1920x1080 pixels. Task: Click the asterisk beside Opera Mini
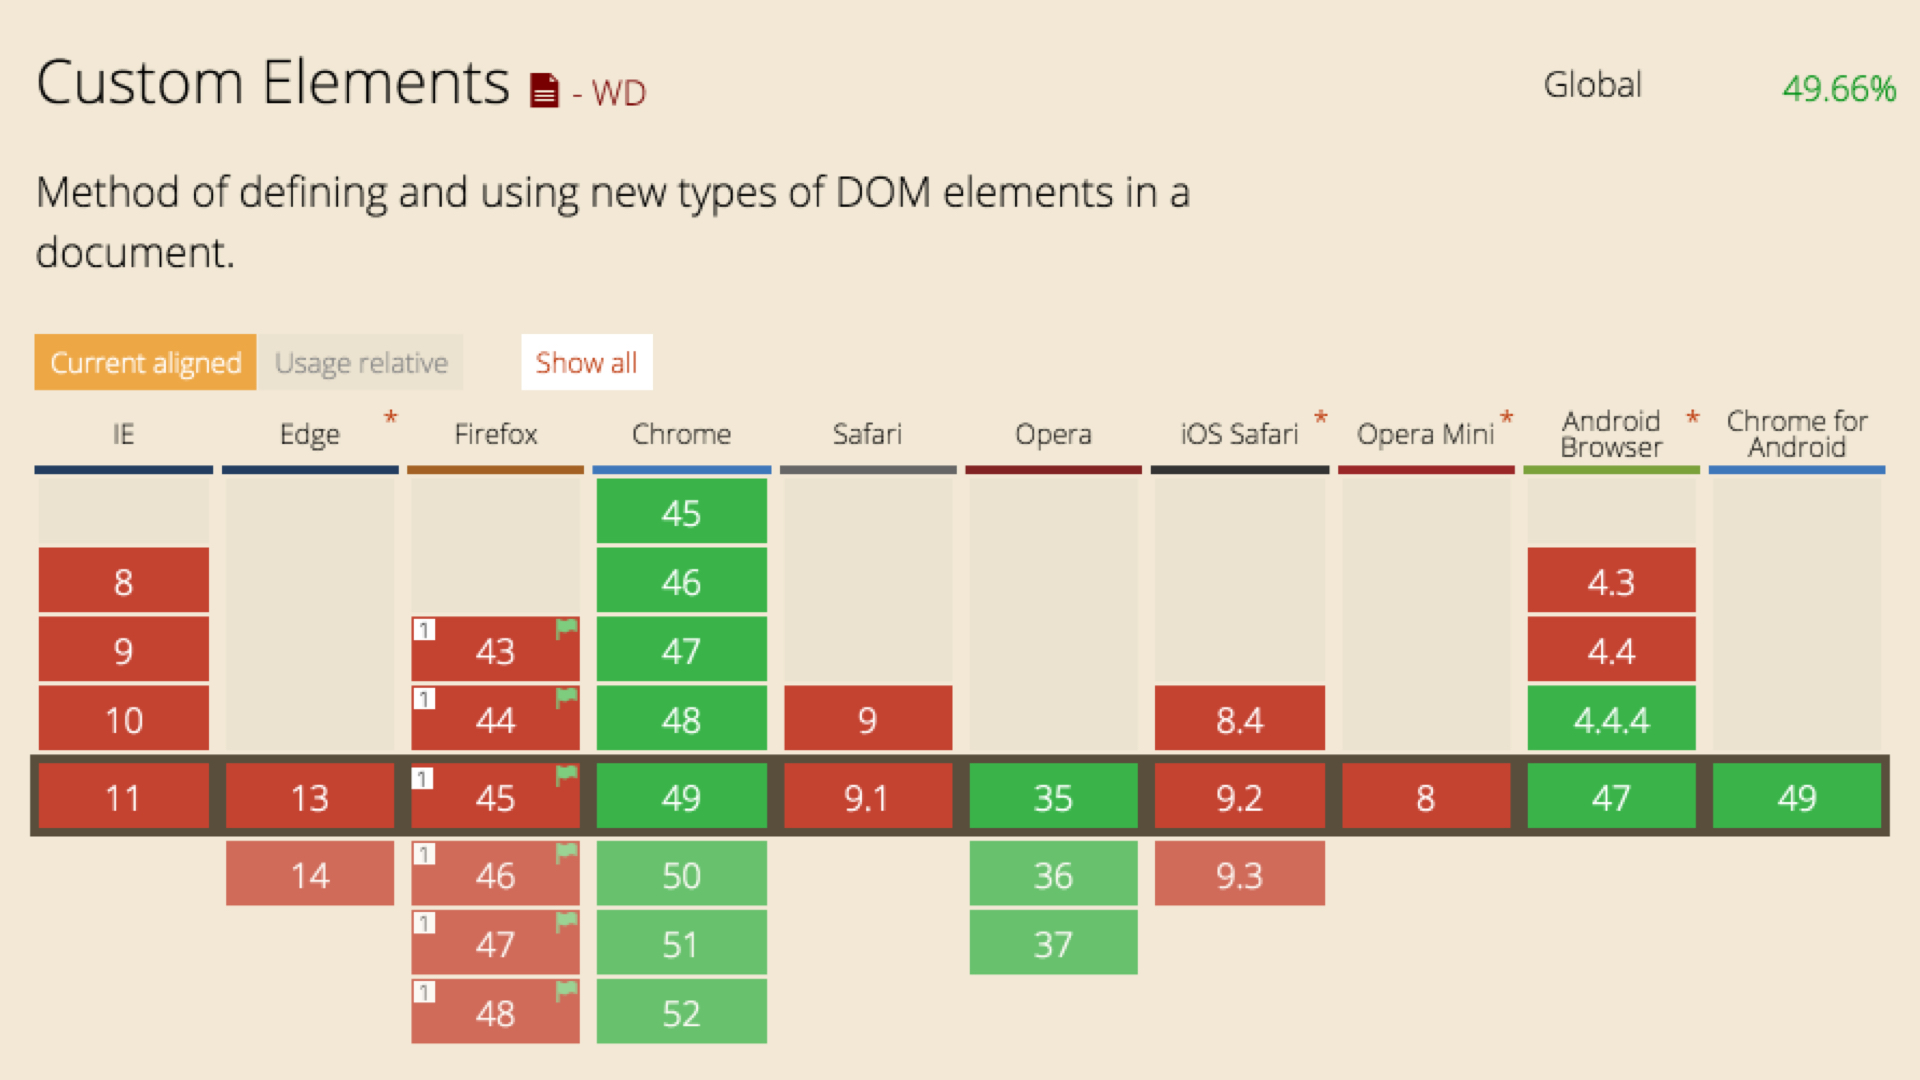point(1507,418)
